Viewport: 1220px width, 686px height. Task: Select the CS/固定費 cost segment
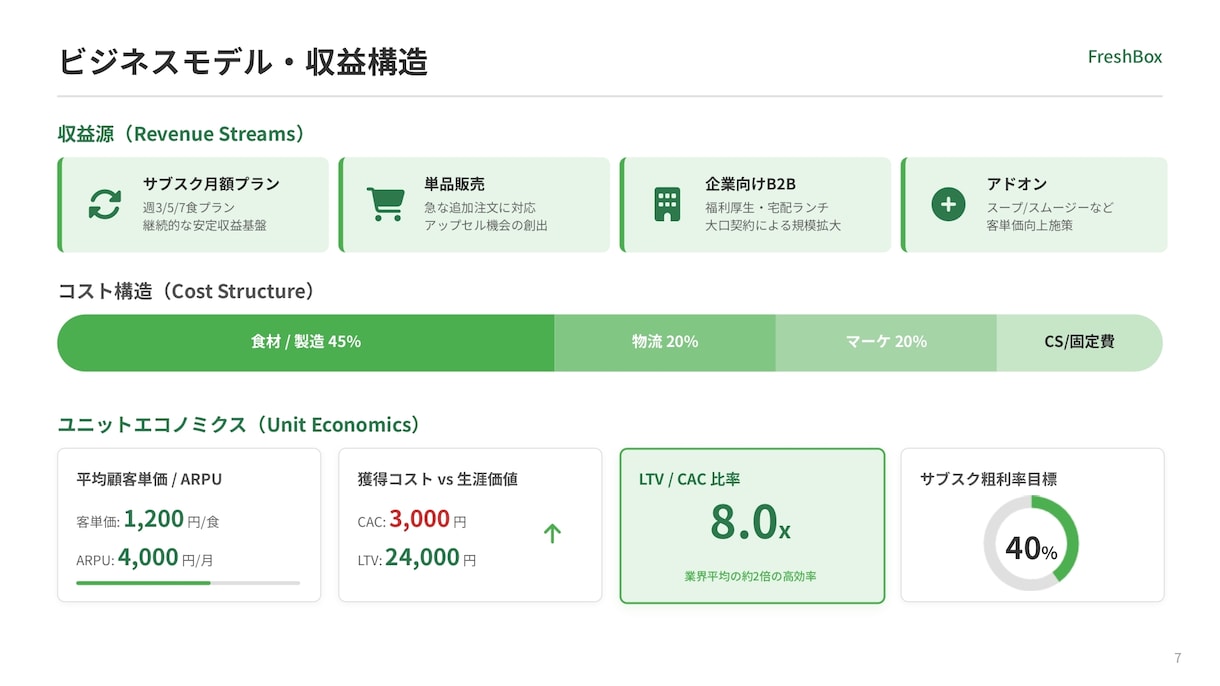pos(1080,342)
